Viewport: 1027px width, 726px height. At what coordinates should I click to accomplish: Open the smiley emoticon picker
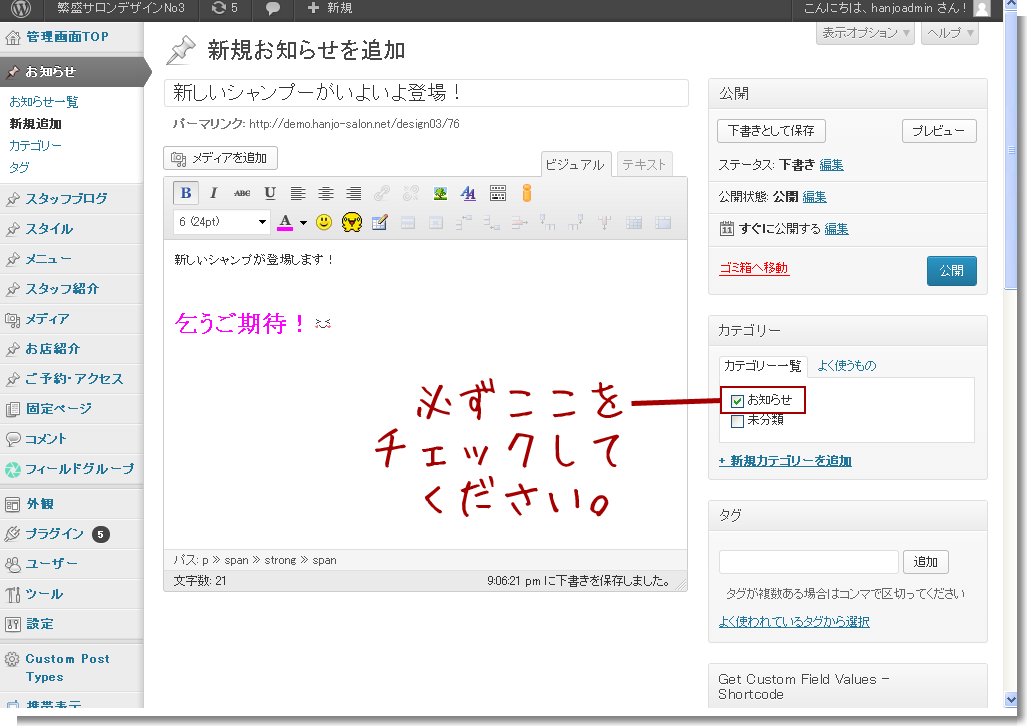click(324, 222)
